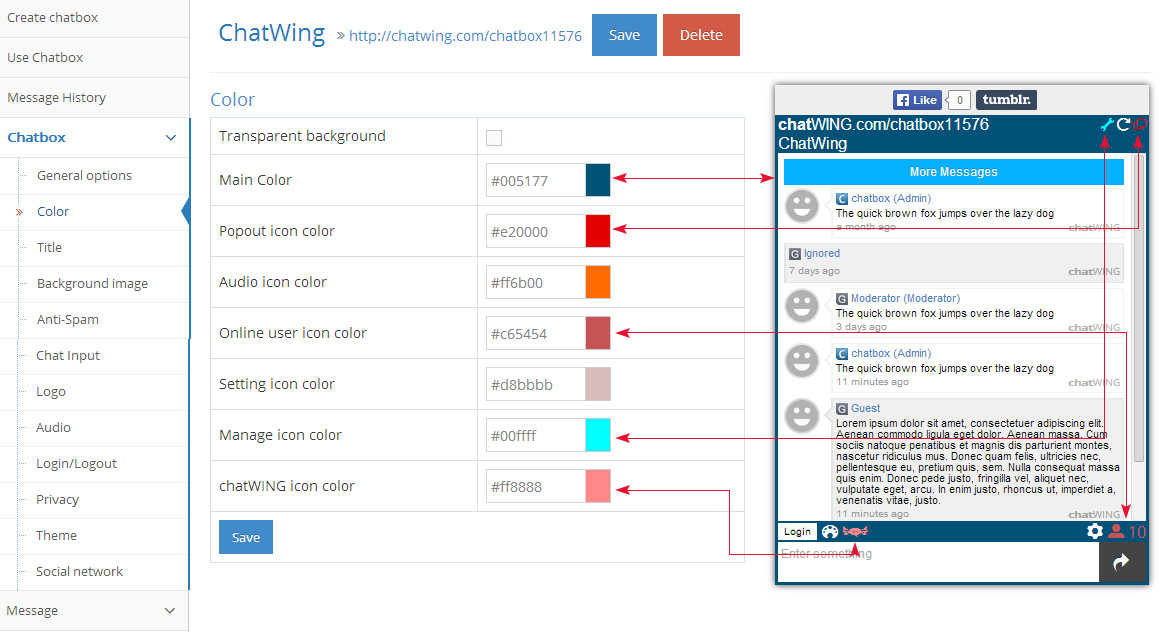Click the smiley avatar of the Guest message
This screenshot has width=1169, height=632.
802,416
